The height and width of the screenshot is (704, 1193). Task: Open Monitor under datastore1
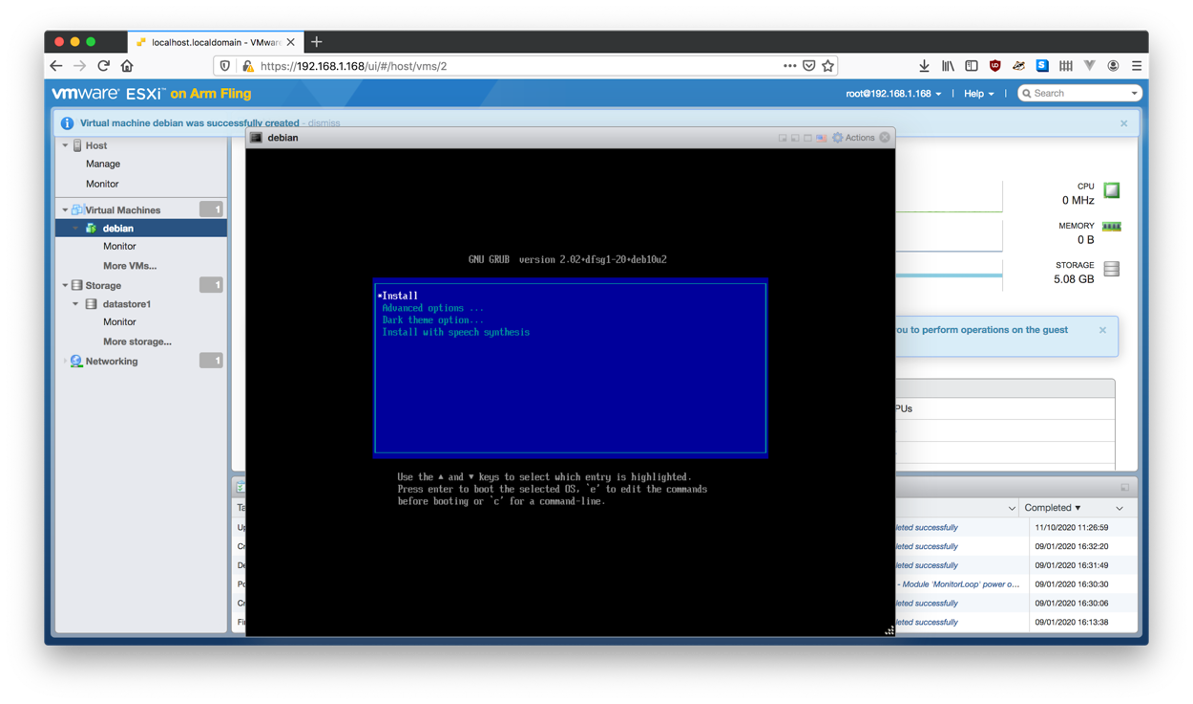pos(119,322)
